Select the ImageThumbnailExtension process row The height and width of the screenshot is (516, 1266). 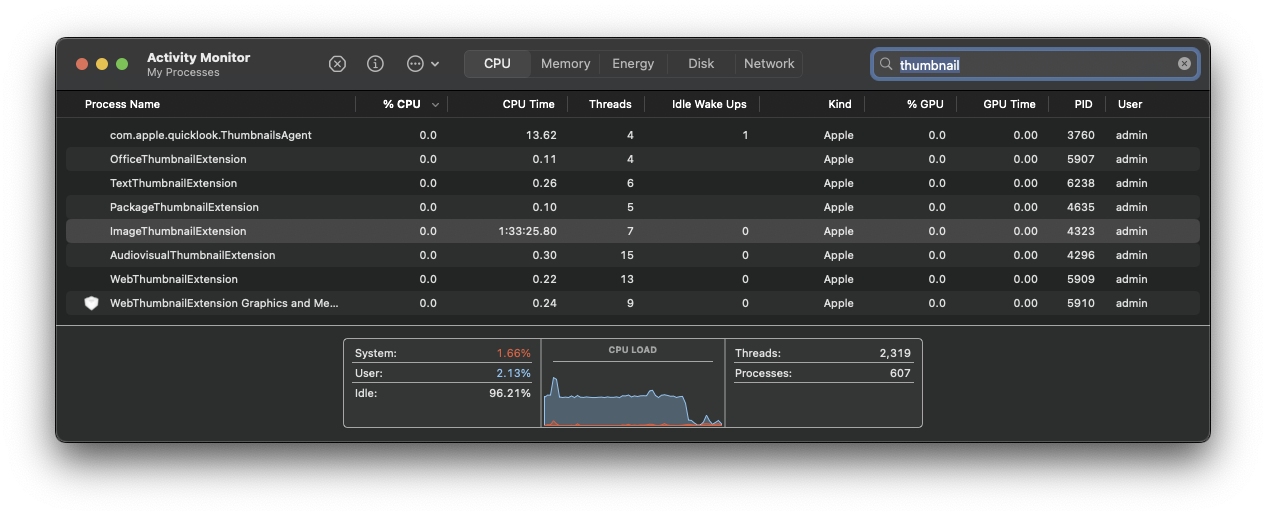tap(633, 231)
